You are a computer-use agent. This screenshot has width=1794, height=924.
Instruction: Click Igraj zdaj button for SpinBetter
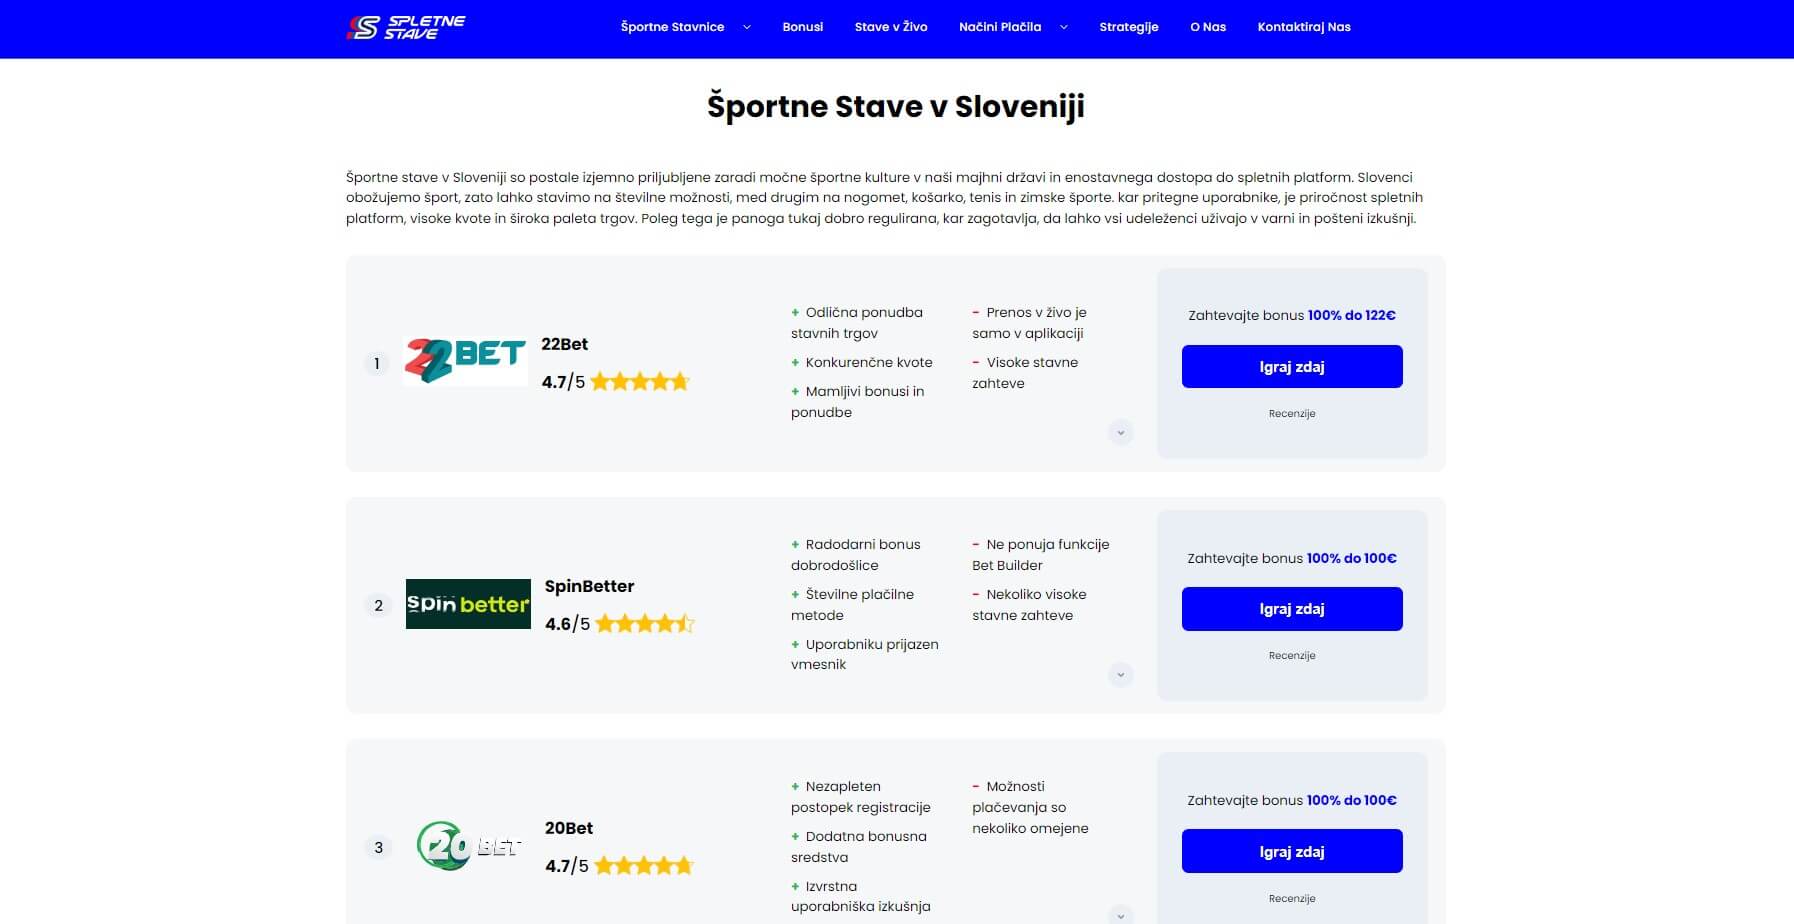[1292, 609]
